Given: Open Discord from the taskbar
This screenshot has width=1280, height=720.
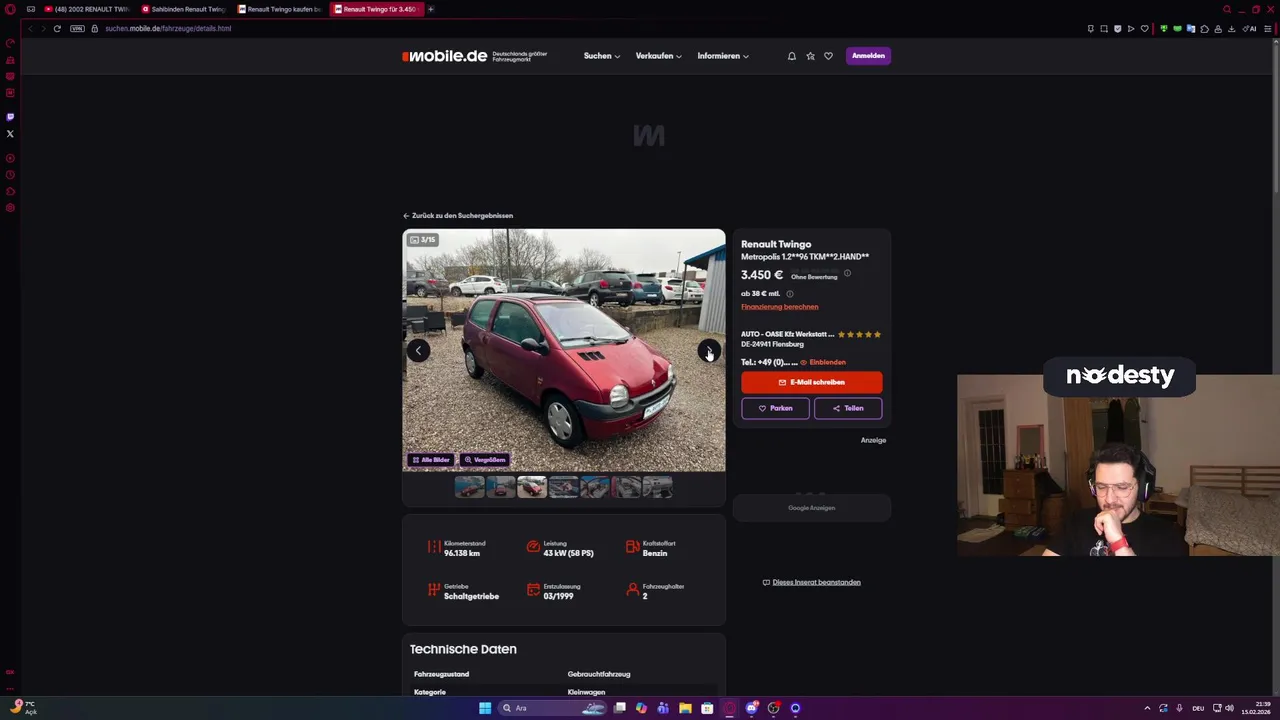Looking at the screenshot, I should tap(751, 708).
